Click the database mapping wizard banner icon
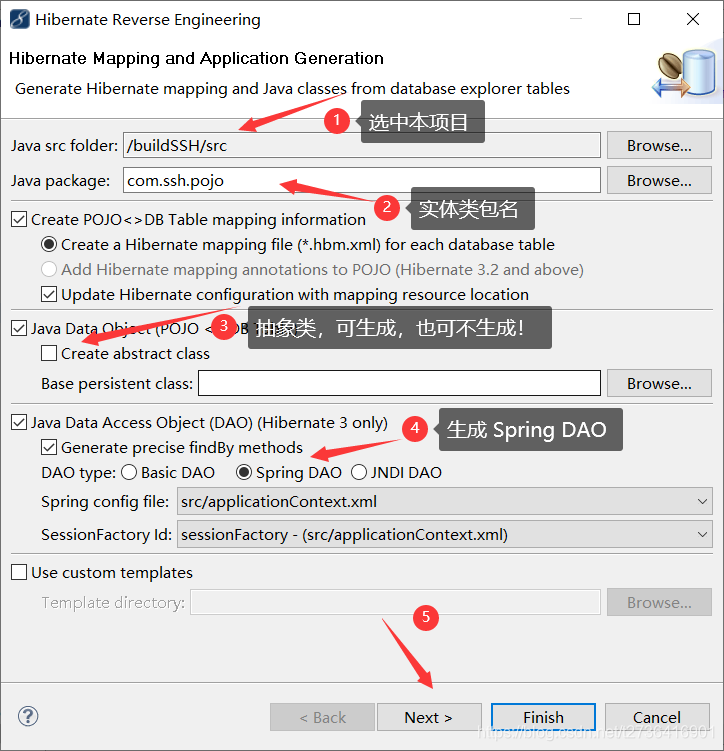 [685, 74]
